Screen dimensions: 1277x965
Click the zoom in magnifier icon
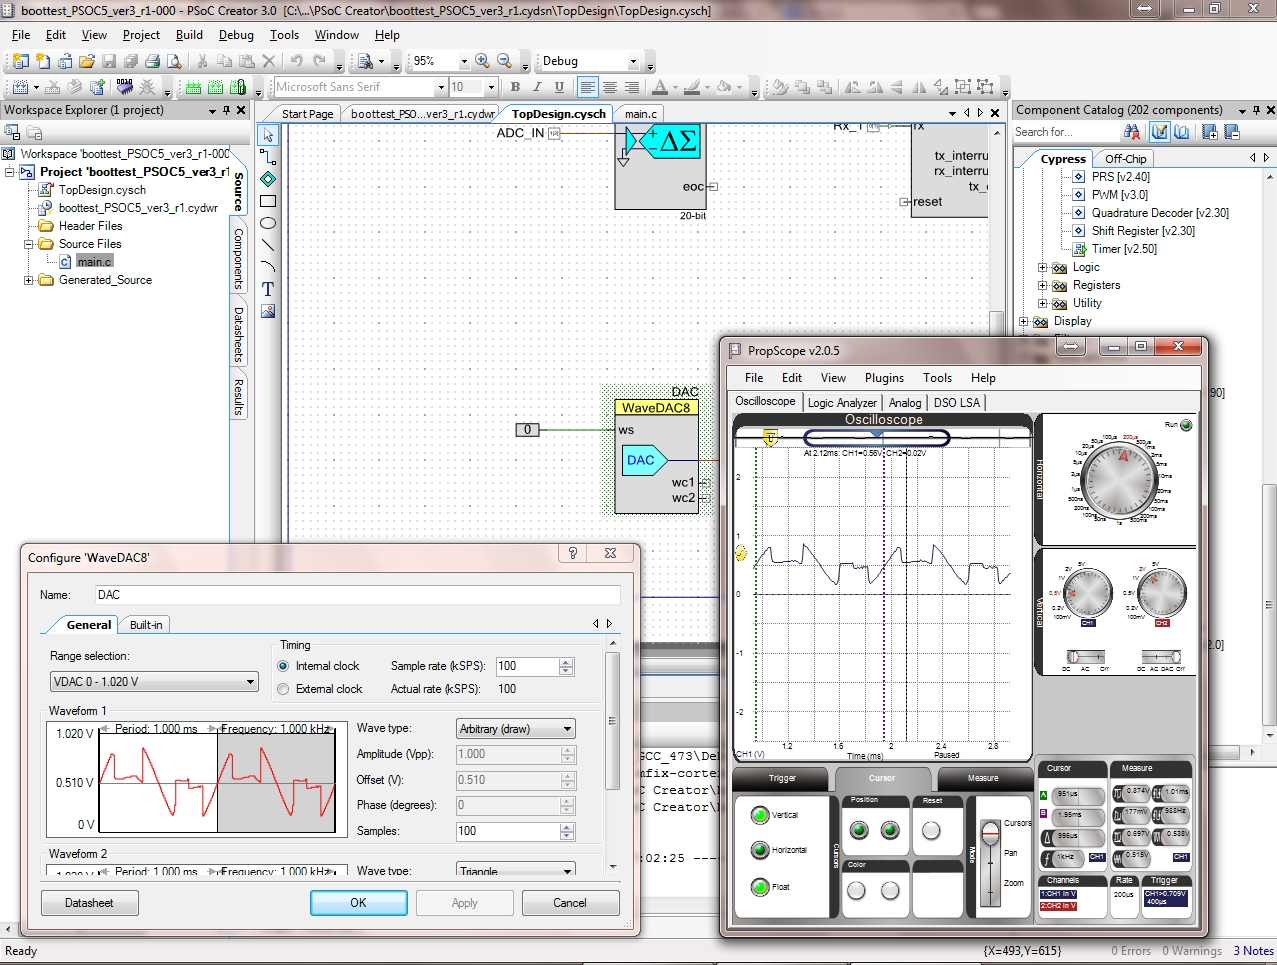482,61
